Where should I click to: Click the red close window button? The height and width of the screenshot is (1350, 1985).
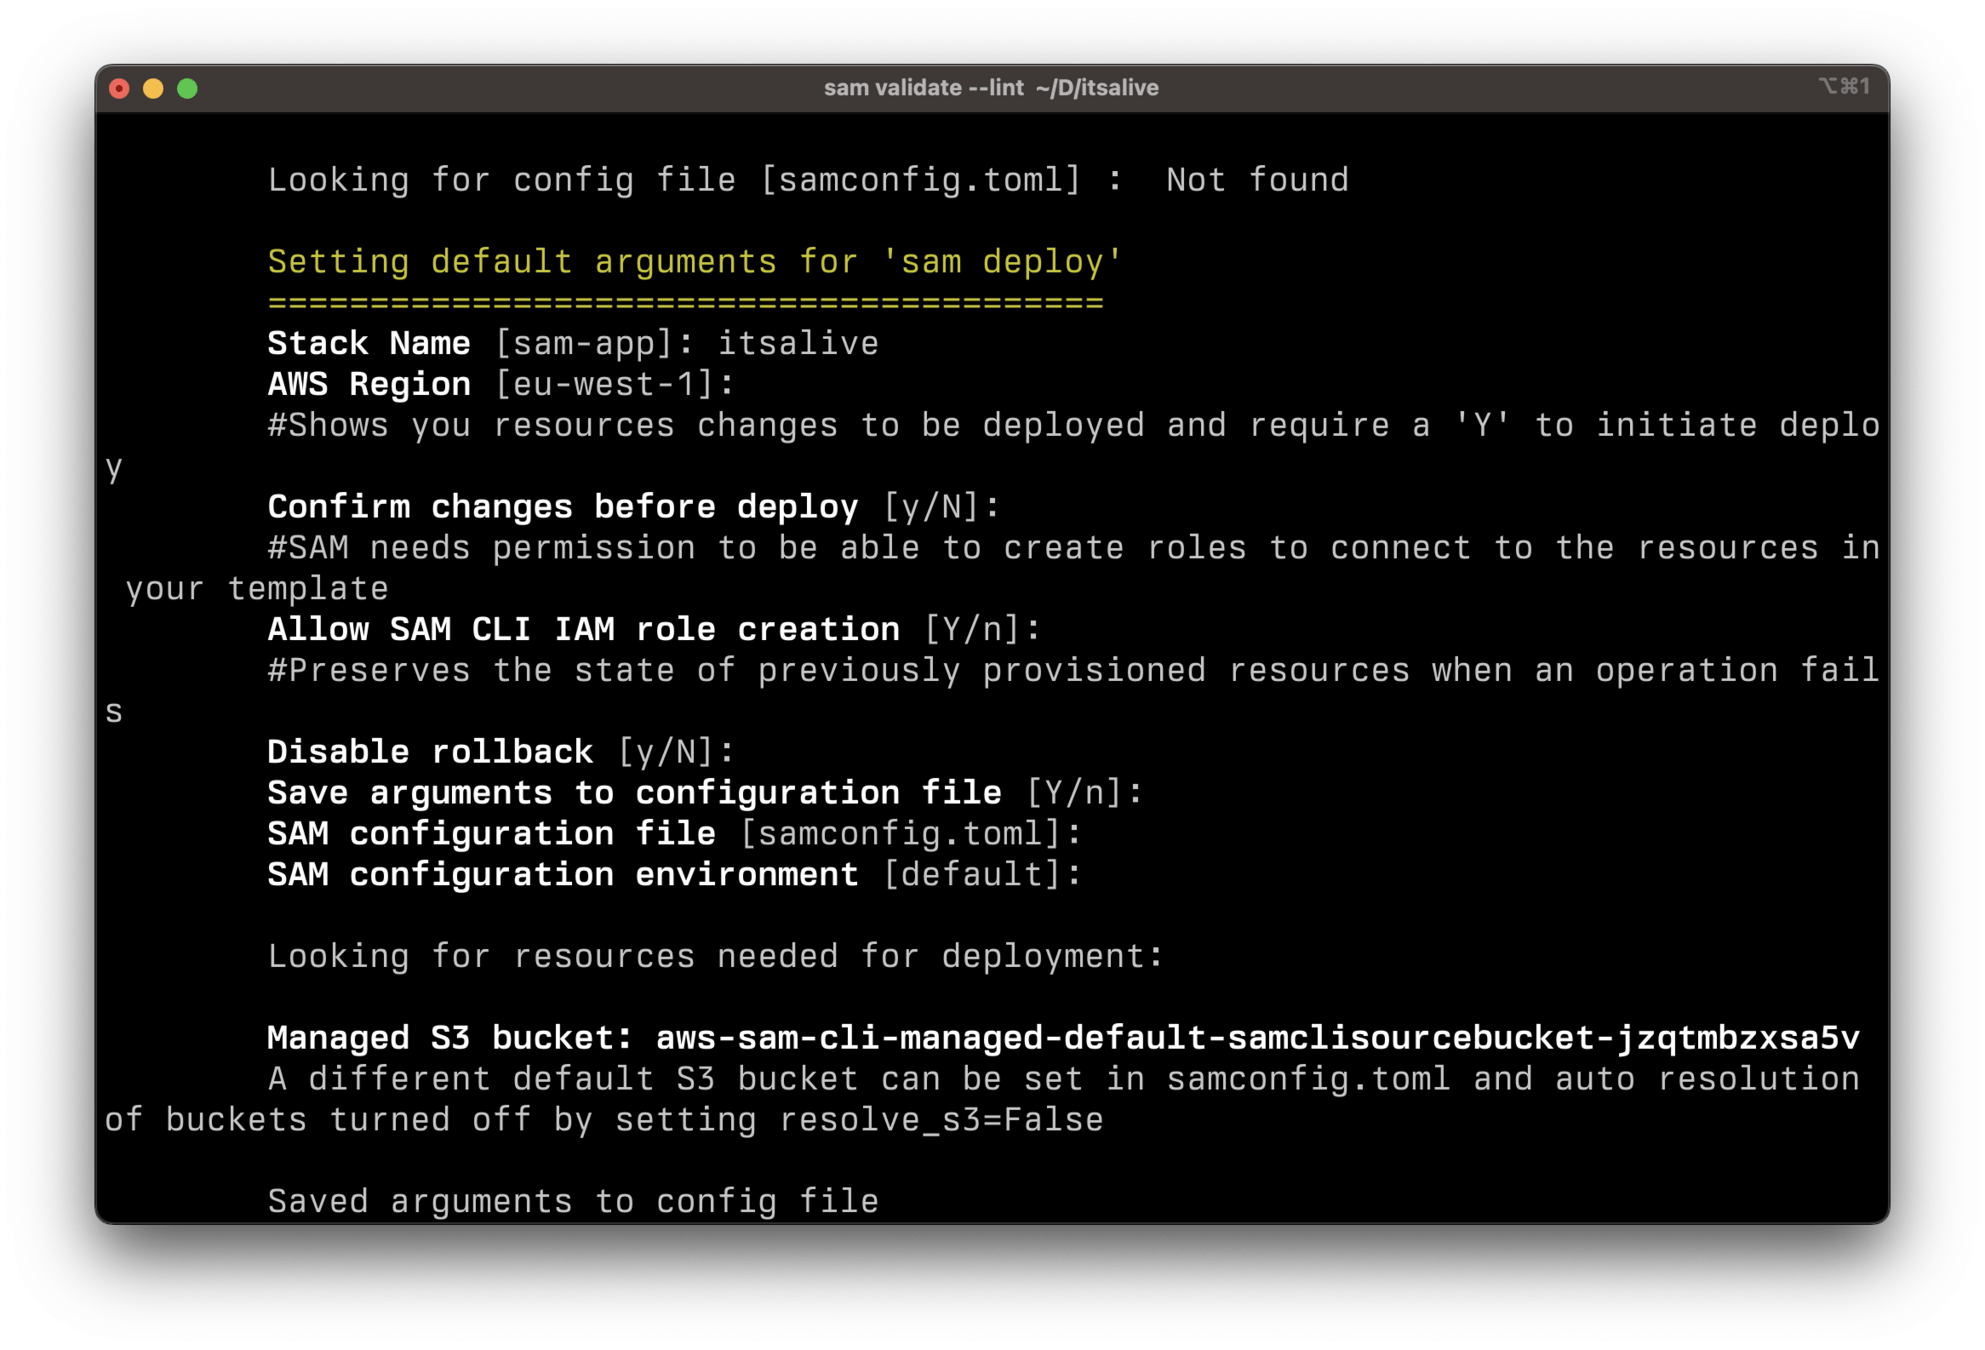(119, 89)
